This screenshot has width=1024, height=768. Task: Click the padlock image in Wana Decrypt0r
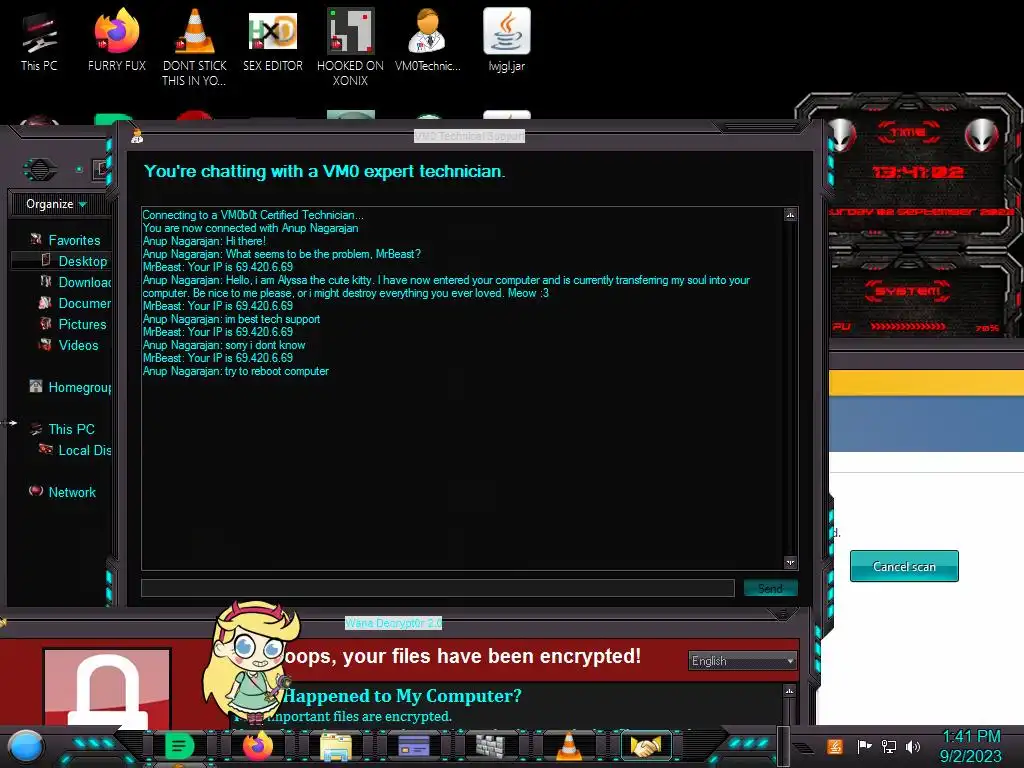tap(108, 688)
